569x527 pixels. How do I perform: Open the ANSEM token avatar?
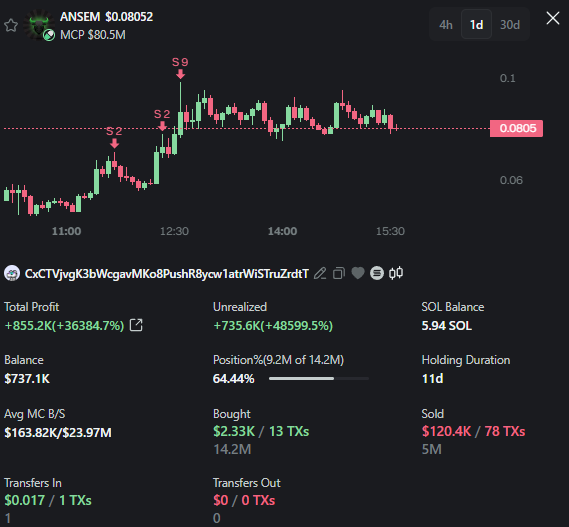tap(38, 24)
